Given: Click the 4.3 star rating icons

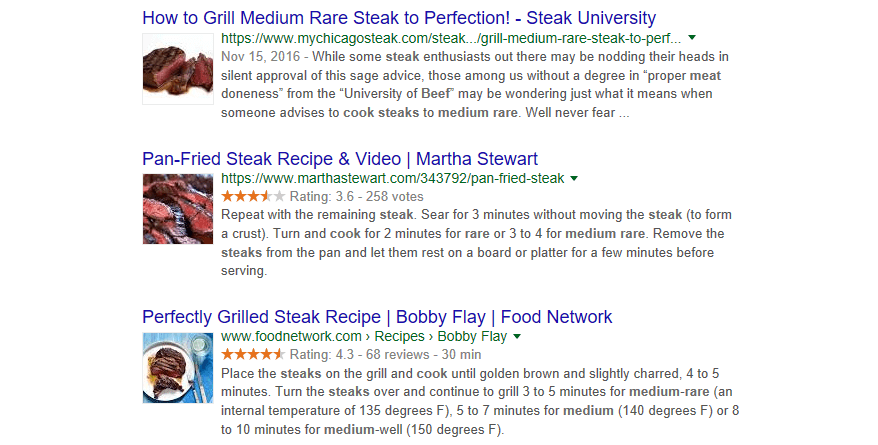Looking at the screenshot, I should tap(253, 354).
